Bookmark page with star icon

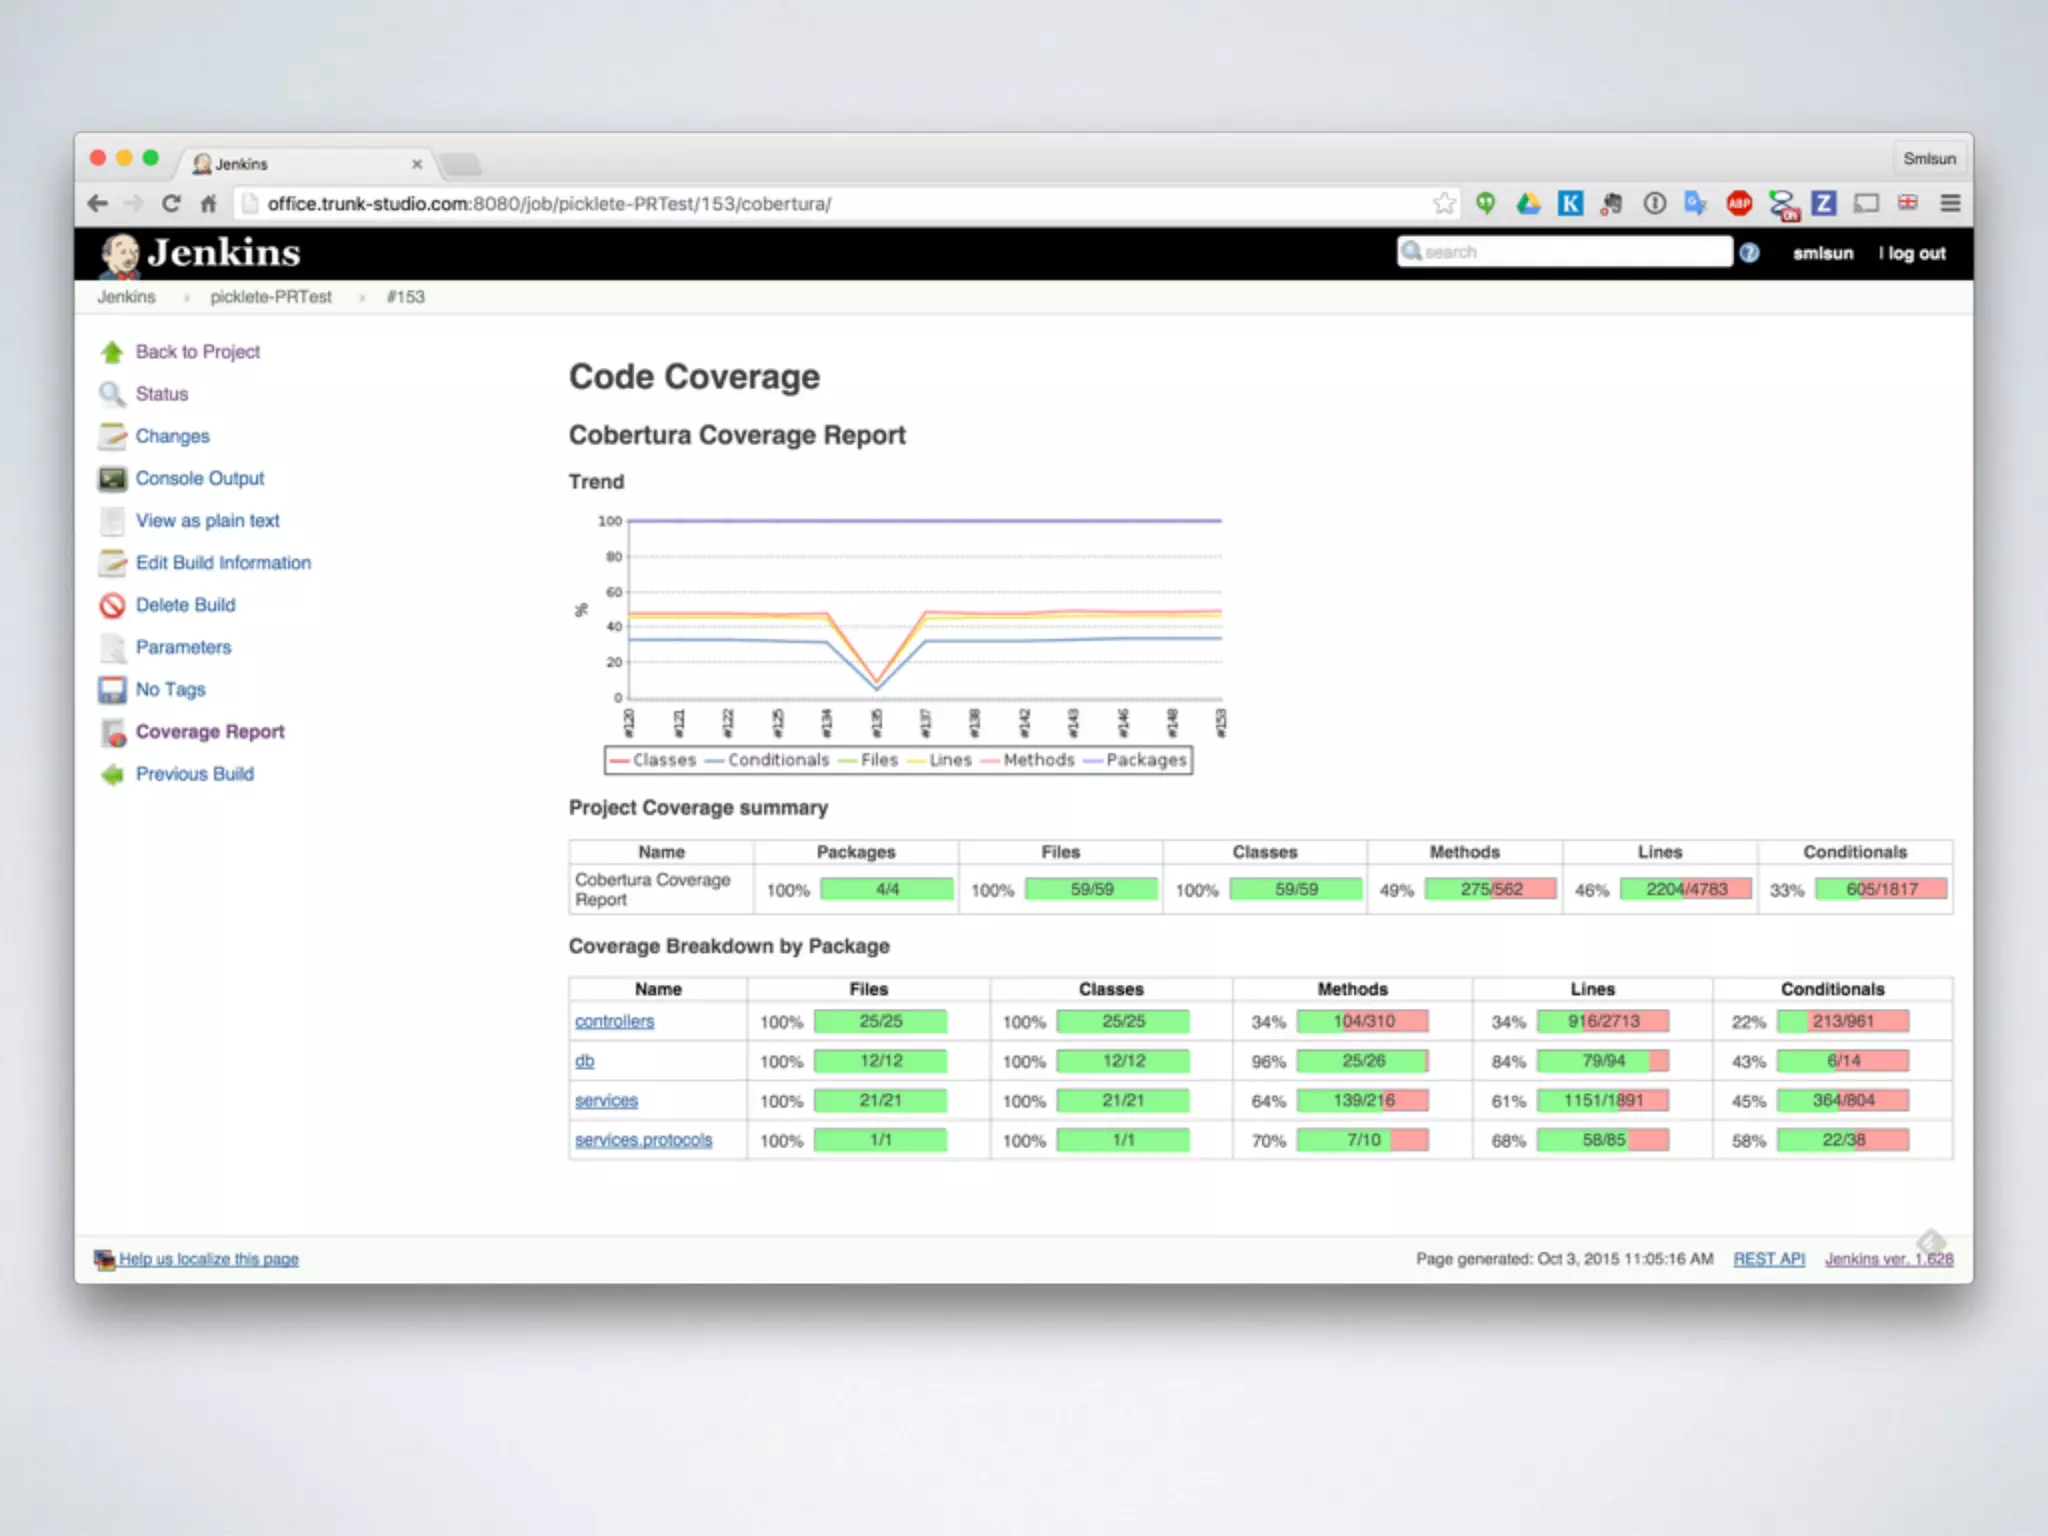pos(1443,204)
